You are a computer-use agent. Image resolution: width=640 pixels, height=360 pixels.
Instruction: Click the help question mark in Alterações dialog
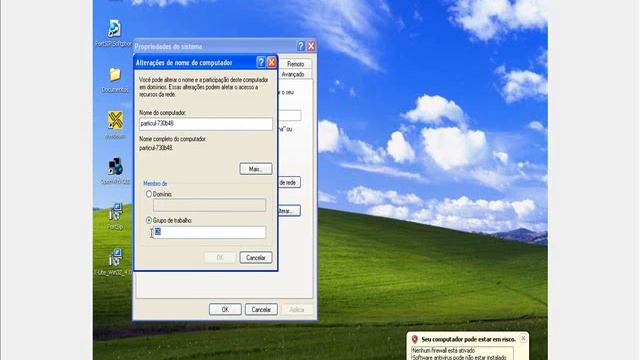(261, 62)
